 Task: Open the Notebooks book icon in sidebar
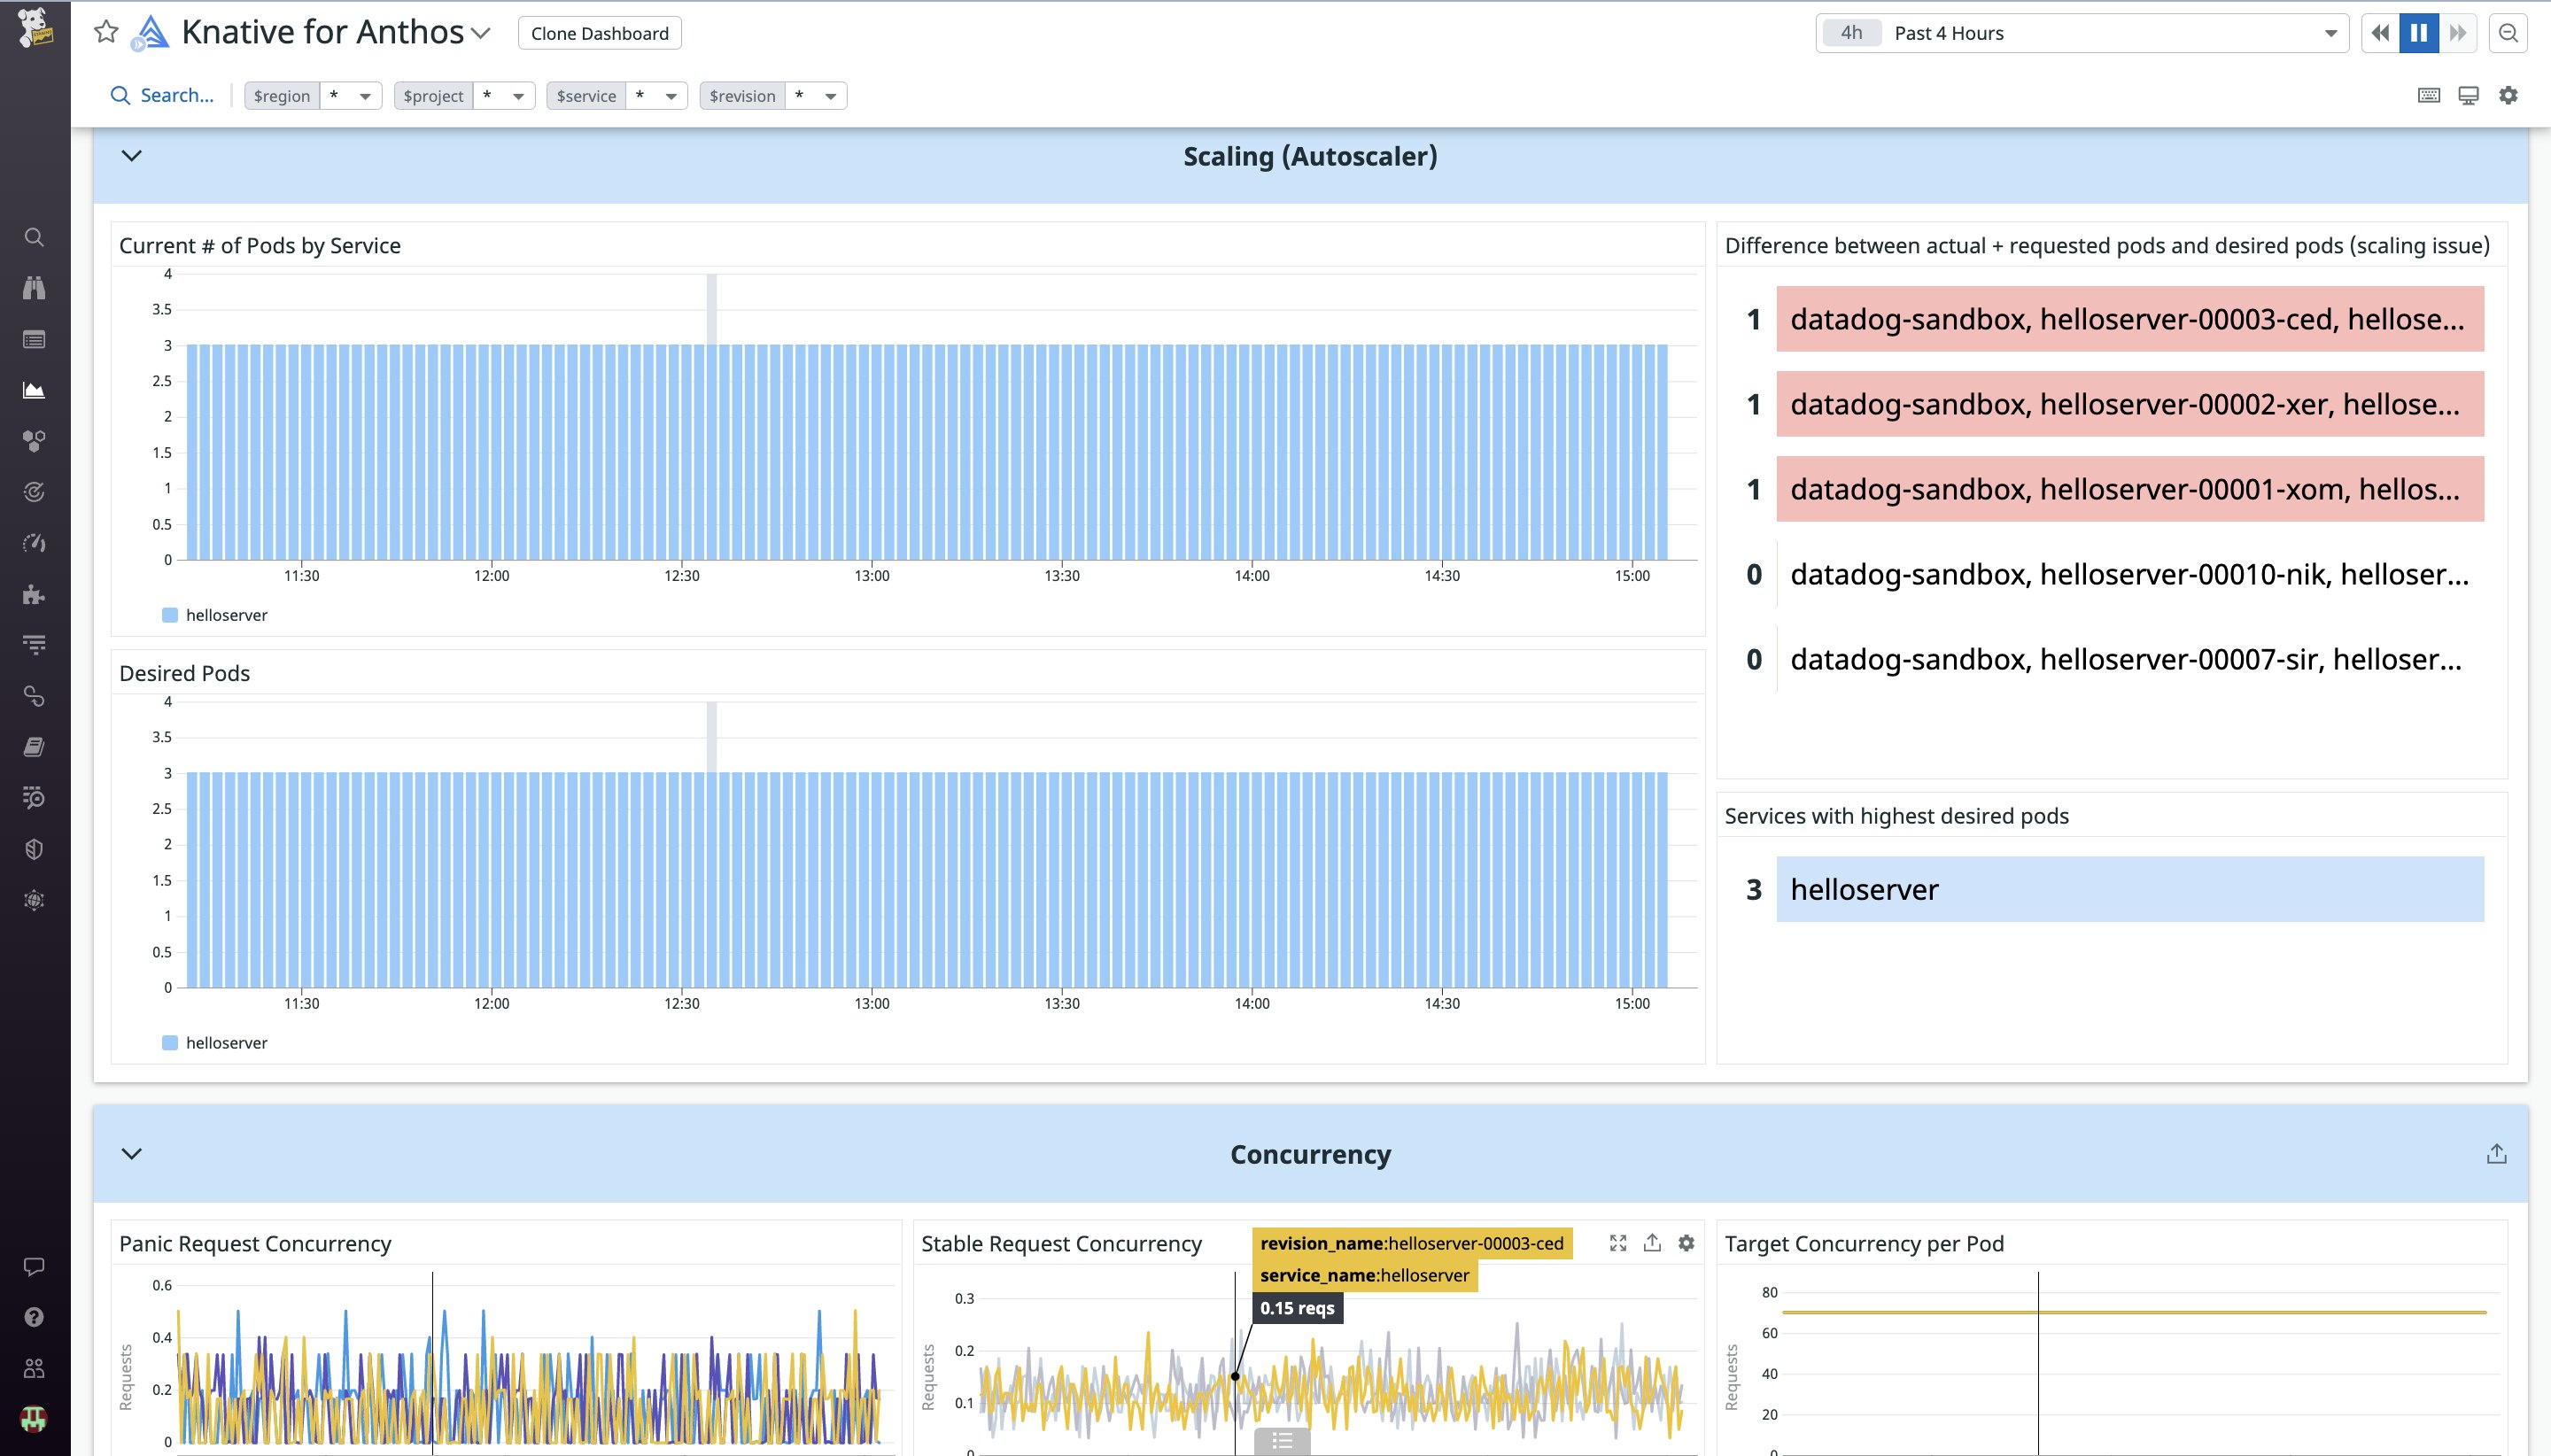pos(34,746)
